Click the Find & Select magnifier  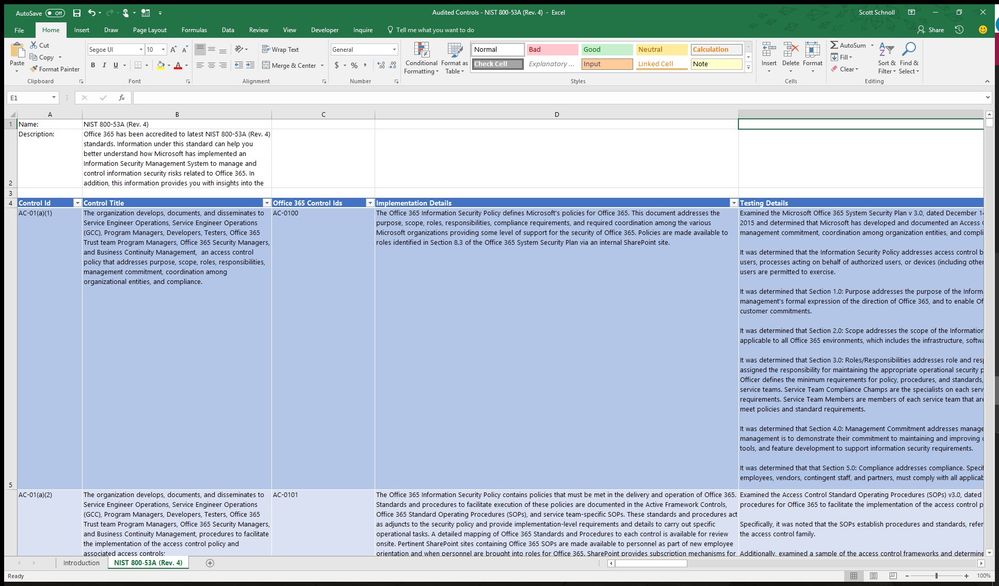point(909,50)
